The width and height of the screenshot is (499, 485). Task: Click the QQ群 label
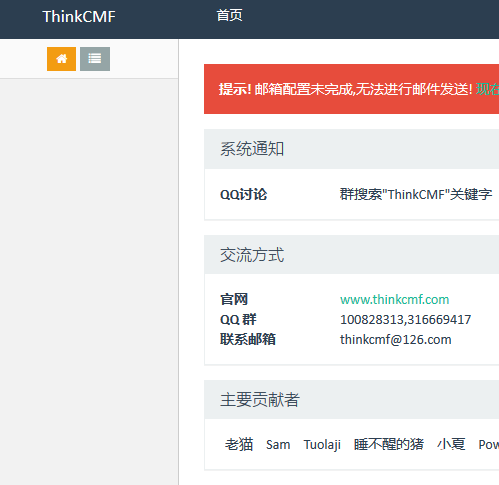238,320
